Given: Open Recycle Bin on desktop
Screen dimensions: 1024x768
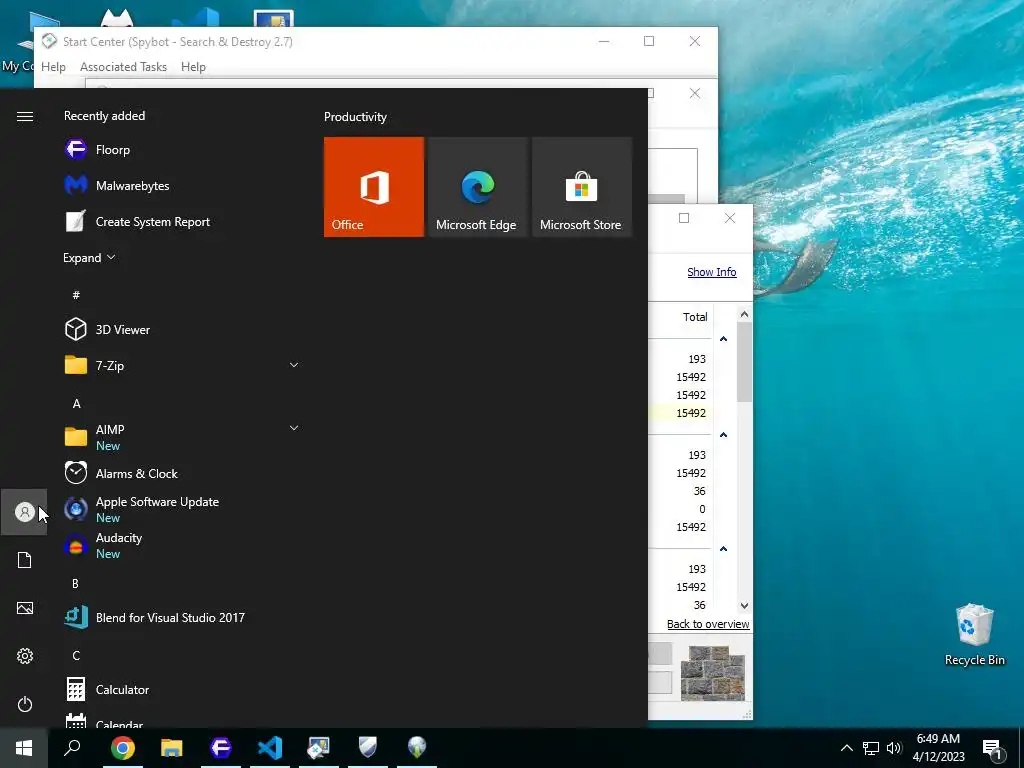Looking at the screenshot, I should 974,635.
